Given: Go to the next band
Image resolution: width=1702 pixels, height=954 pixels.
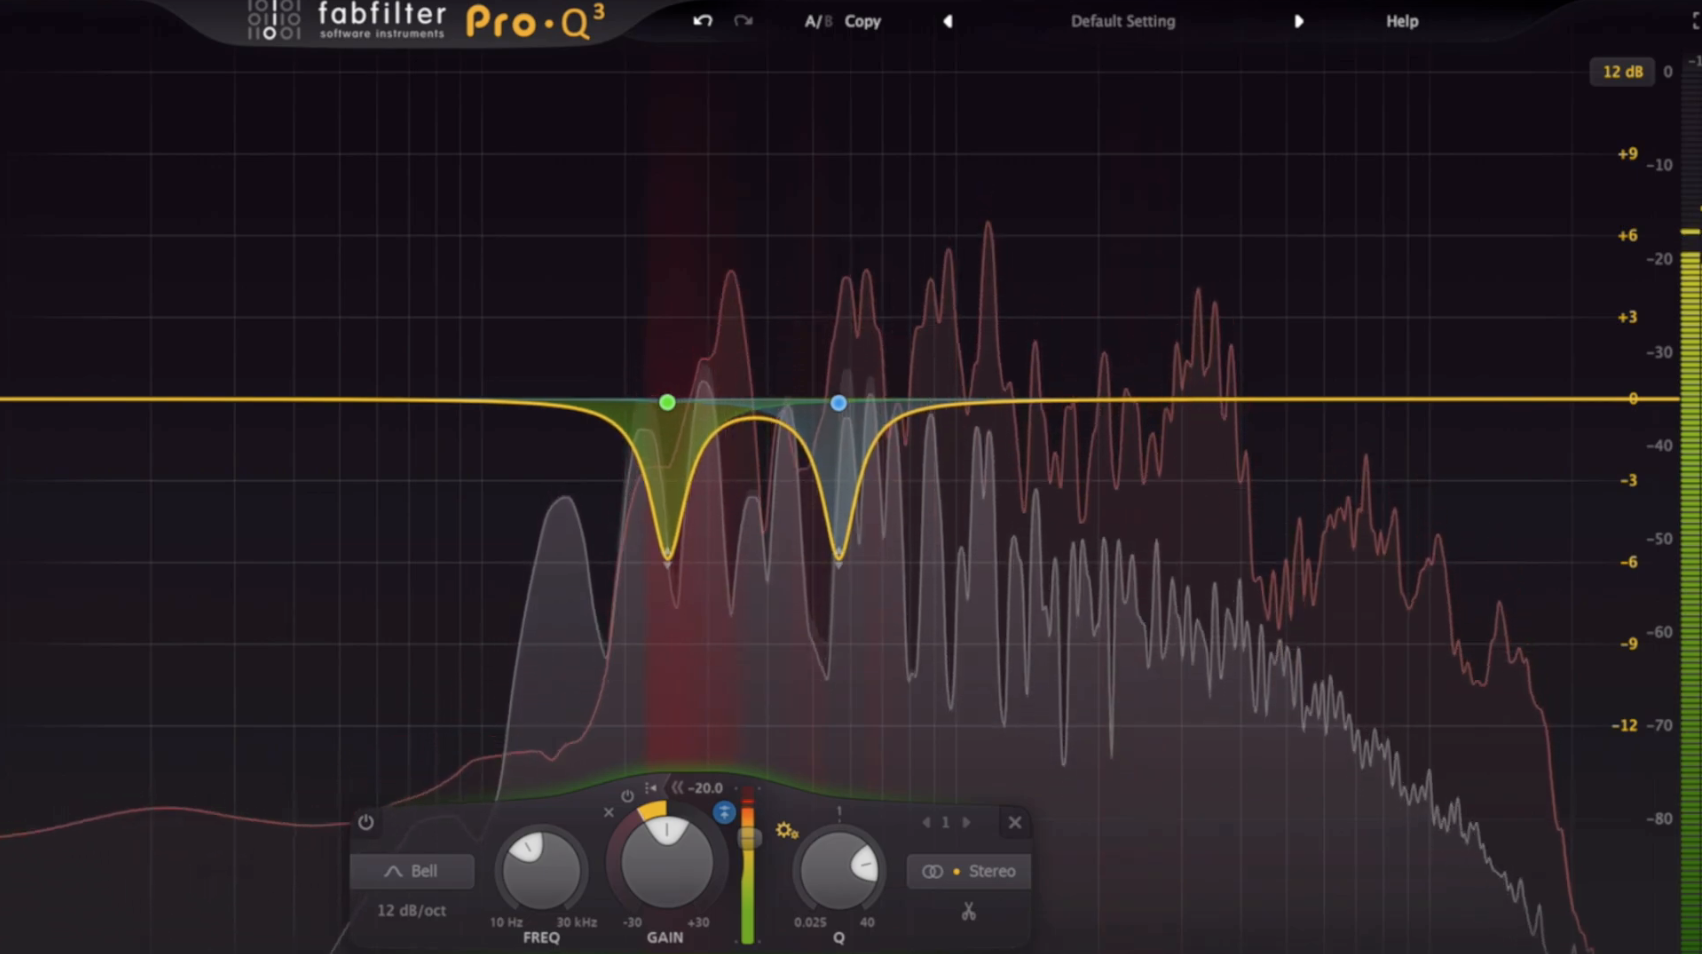Looking at the screenshot, I should pos(966,822).
